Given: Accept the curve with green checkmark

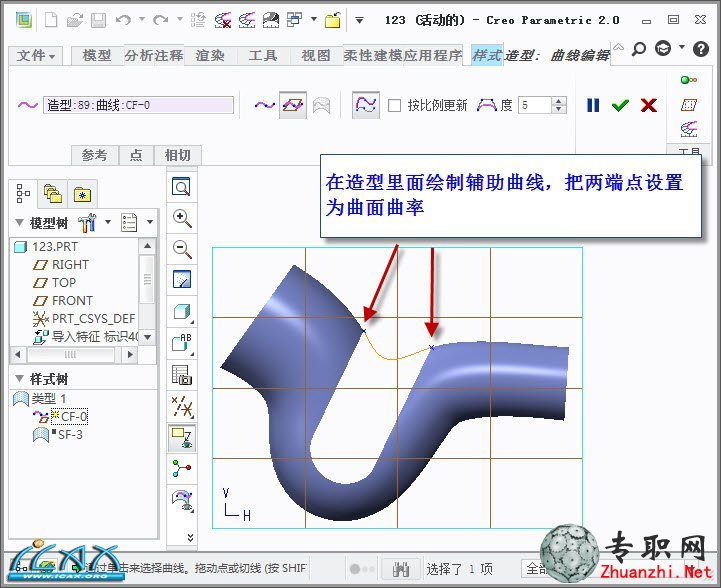Looking at the screenshot, I should [620, 105].
